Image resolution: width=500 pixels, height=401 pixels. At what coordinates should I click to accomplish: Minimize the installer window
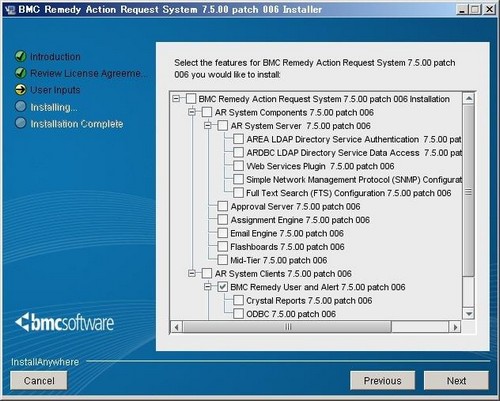[462, 9]
